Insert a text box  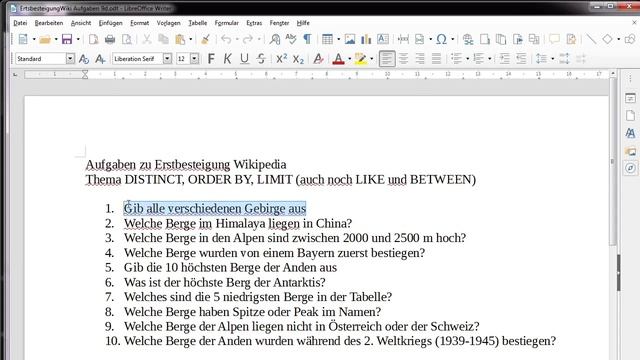382,39
